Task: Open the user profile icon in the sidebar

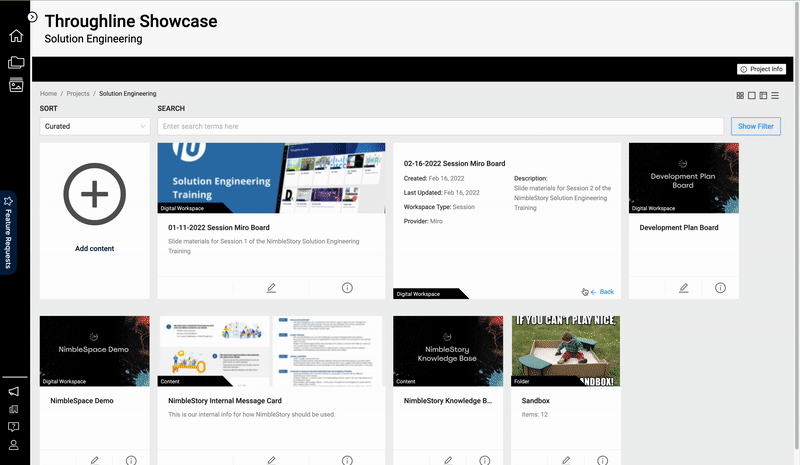Action: 15,445
